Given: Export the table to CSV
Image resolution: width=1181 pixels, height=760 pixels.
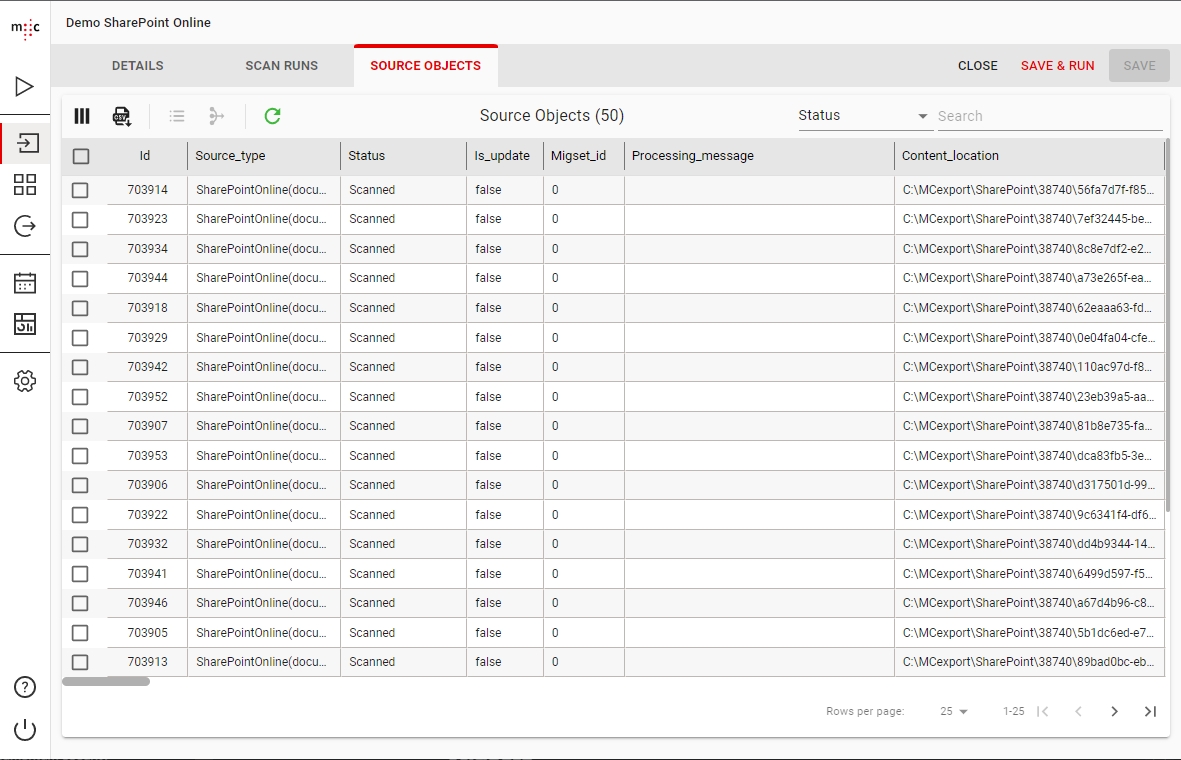Looking at the screenshot, I should pos(121,116).
